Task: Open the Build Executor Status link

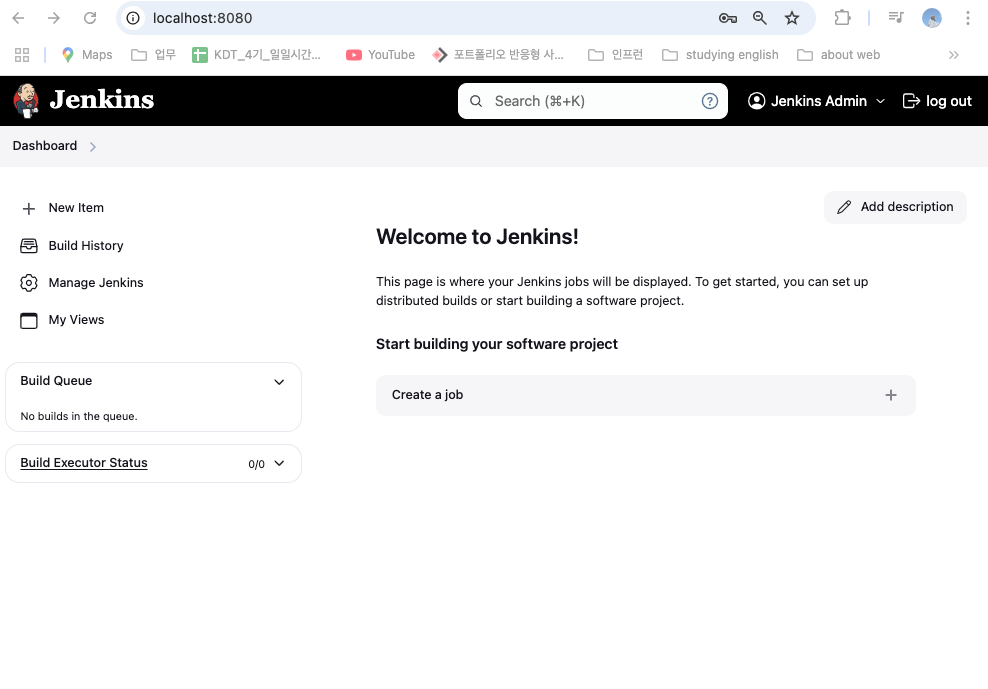Action: (x=84, y=463)
